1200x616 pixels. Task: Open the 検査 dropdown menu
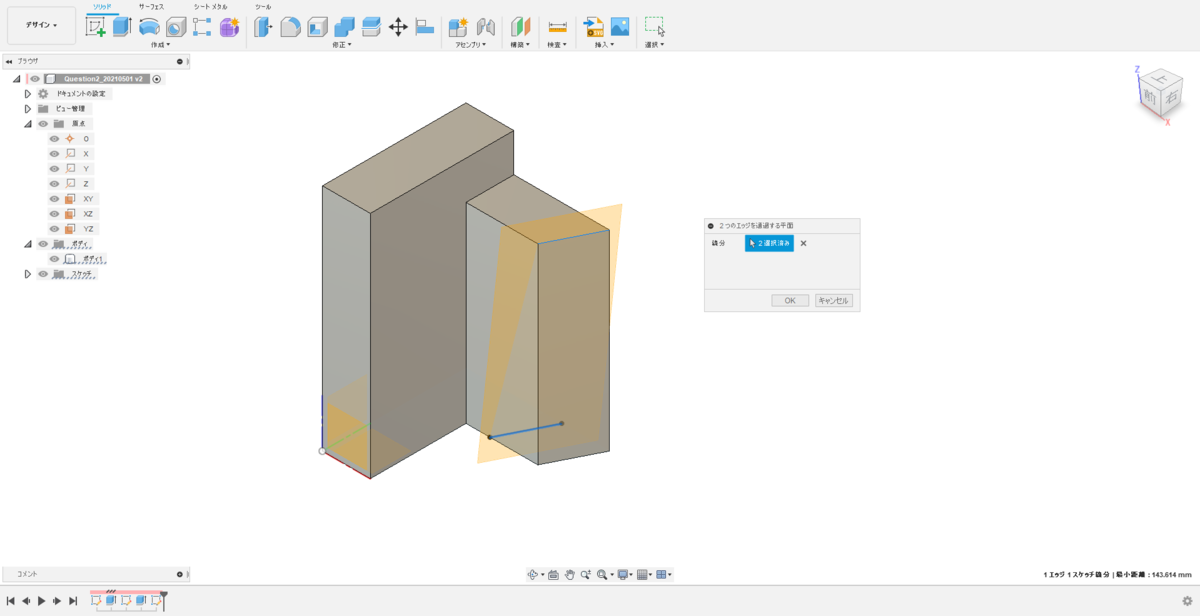point(557,45)
